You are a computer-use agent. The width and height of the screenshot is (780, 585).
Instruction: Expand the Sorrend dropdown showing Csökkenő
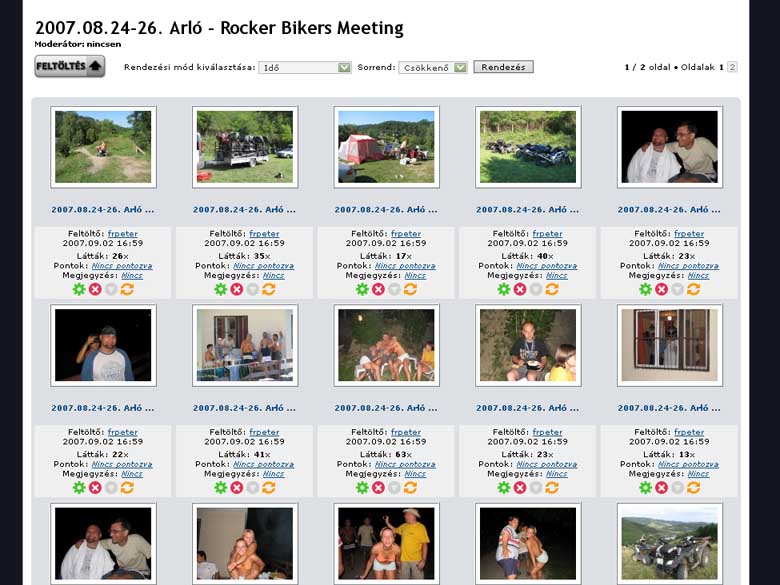coord(433,67)
